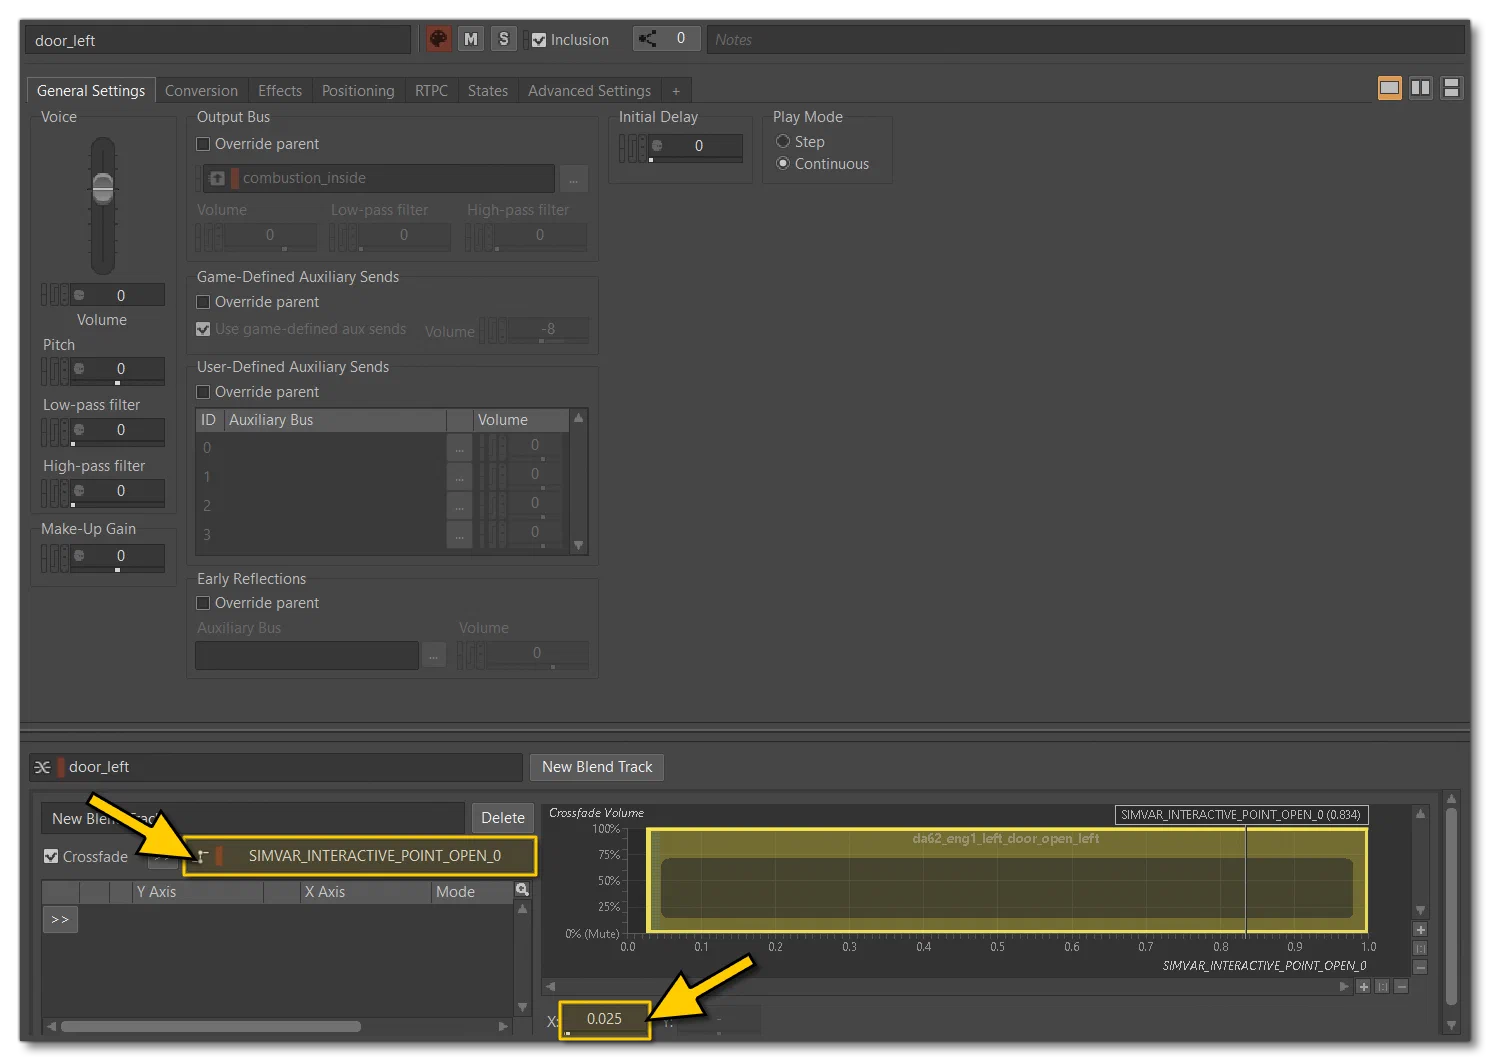Enable User-Defined Auxiliary Sends Override parent
The width and height of the screenshot is (1490, 1061).
203,392
